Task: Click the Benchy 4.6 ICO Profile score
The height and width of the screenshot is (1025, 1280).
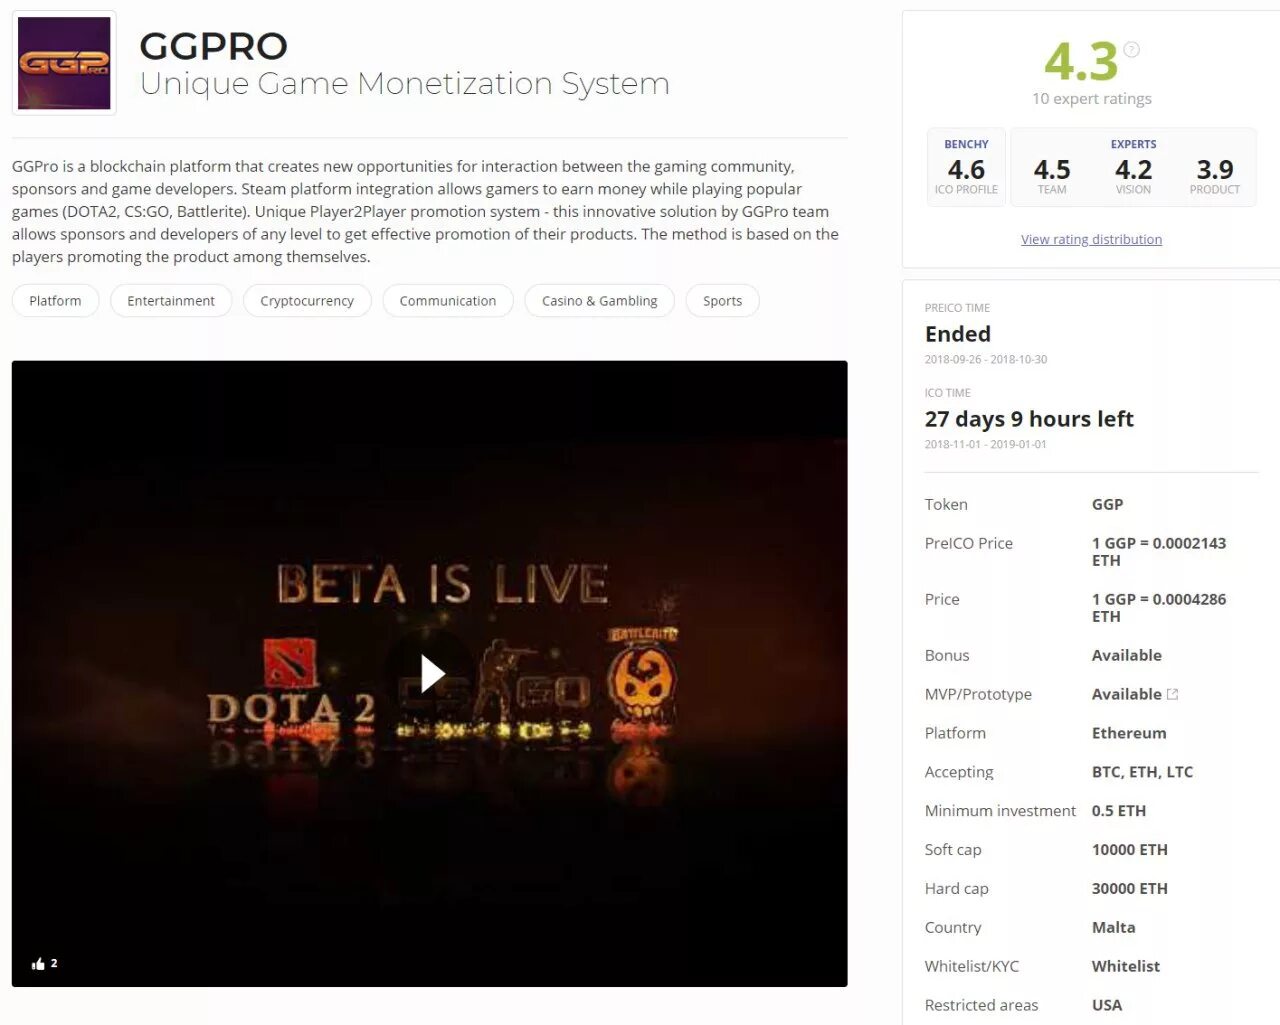Action: click(x=966, y=167)
